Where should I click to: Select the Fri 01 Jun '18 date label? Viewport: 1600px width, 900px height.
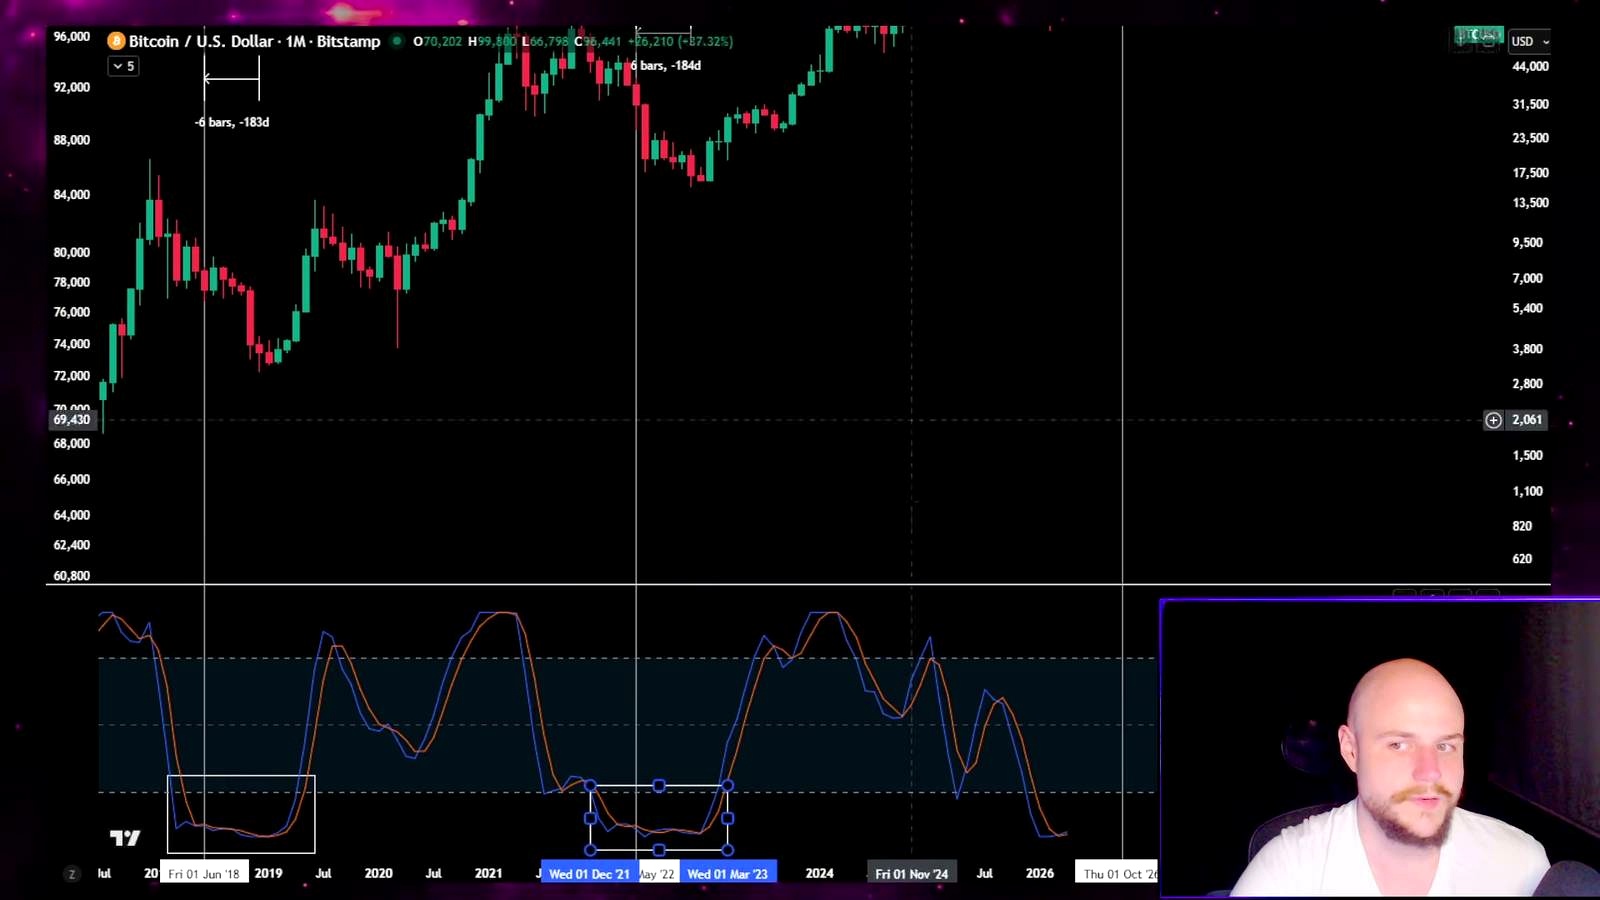pos(204,874)
